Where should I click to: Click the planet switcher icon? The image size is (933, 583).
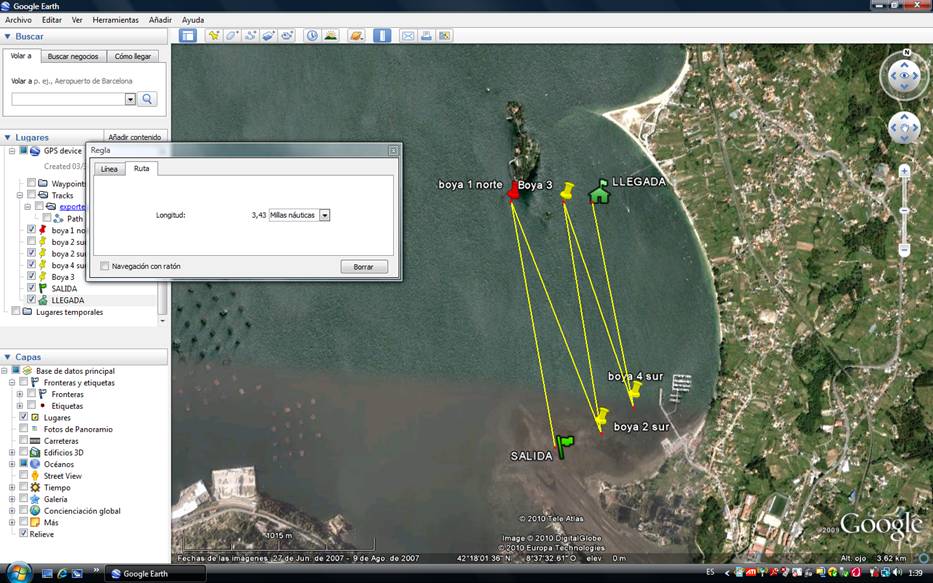[x=356, y=36]
